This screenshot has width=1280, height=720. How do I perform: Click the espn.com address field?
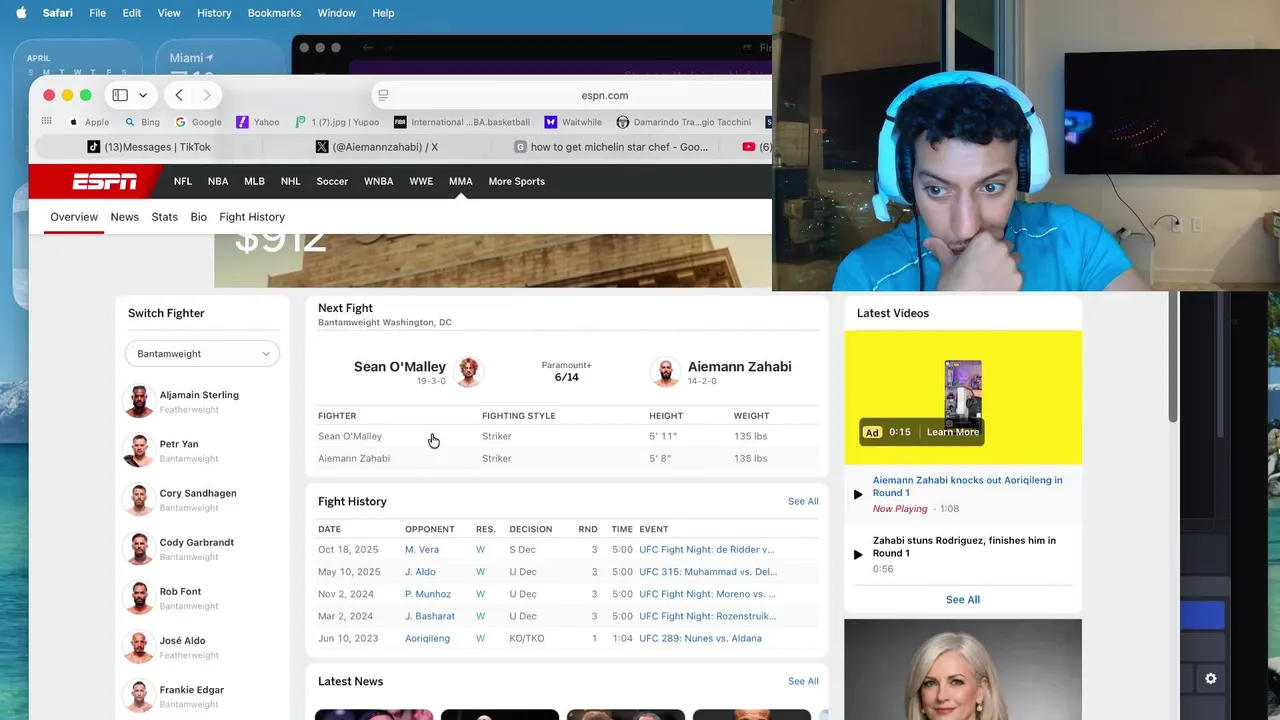[x=604, y=95]
